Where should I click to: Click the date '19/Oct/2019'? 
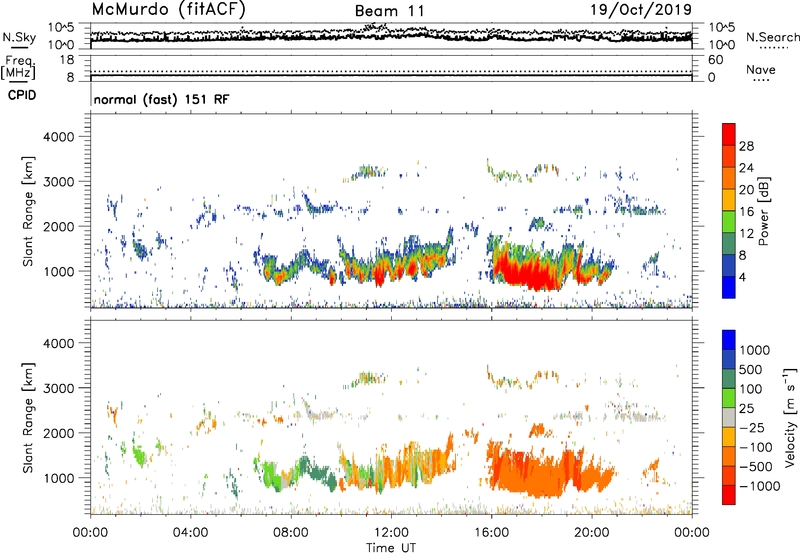pos(641,10)
